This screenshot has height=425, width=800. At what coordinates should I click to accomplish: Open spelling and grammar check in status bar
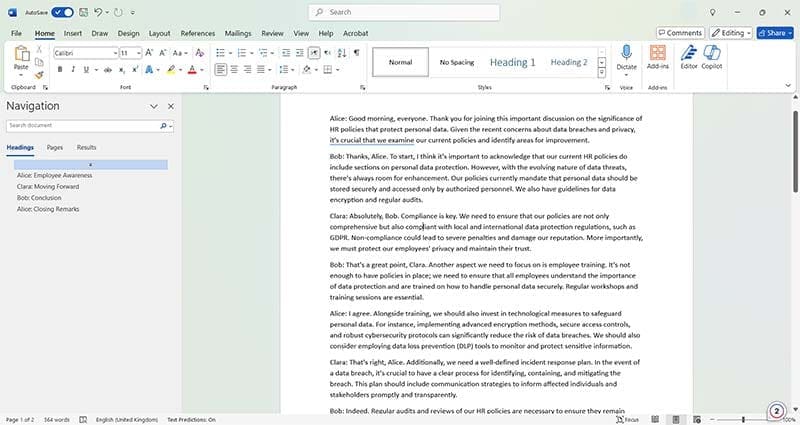(x=83, y=419)
